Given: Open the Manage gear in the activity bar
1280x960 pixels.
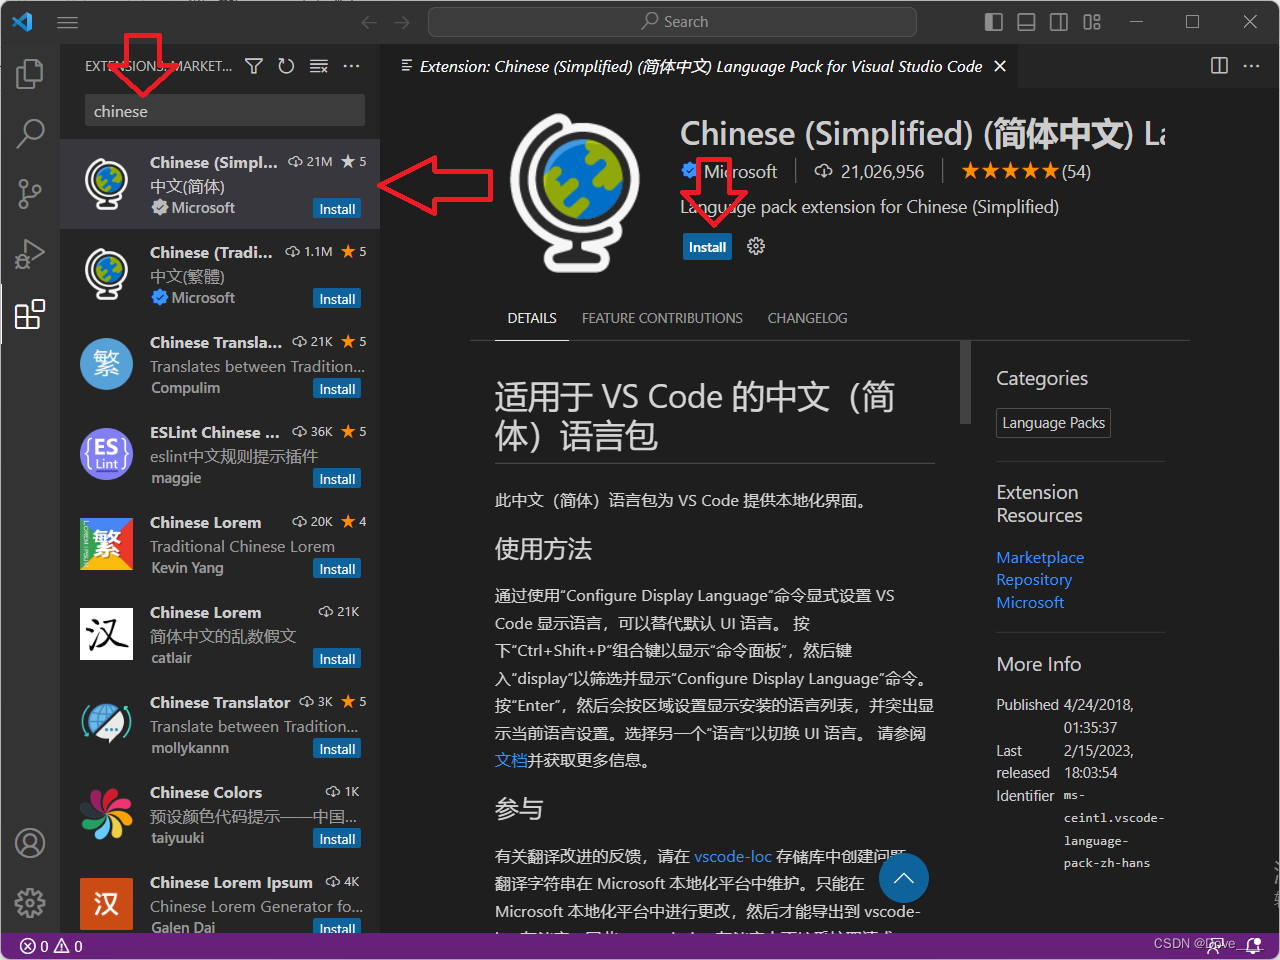Looking at the screenshot, I should (x=30, y=902).
